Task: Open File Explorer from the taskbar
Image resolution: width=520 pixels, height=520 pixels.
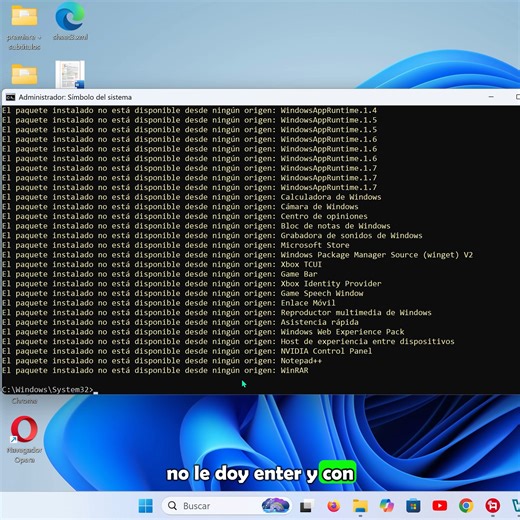Action: (360, 506)
